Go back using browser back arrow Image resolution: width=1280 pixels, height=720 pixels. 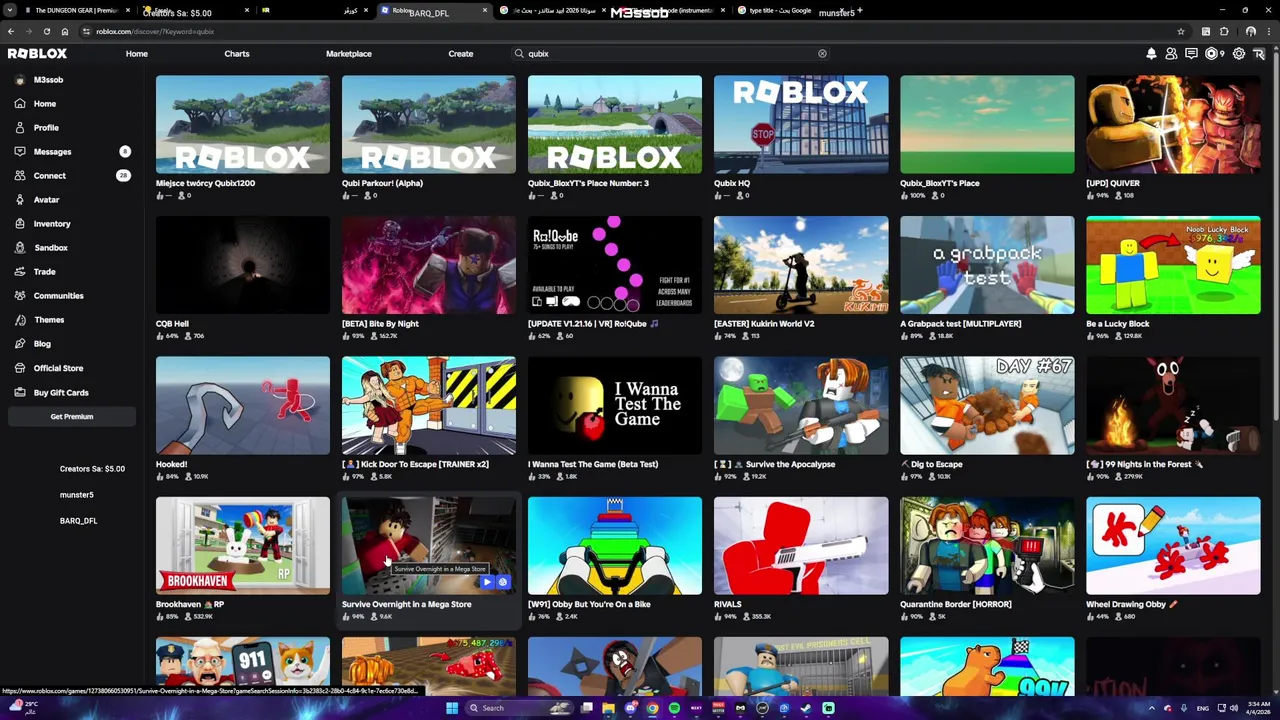pyautogui.click(x=10, y=31)
